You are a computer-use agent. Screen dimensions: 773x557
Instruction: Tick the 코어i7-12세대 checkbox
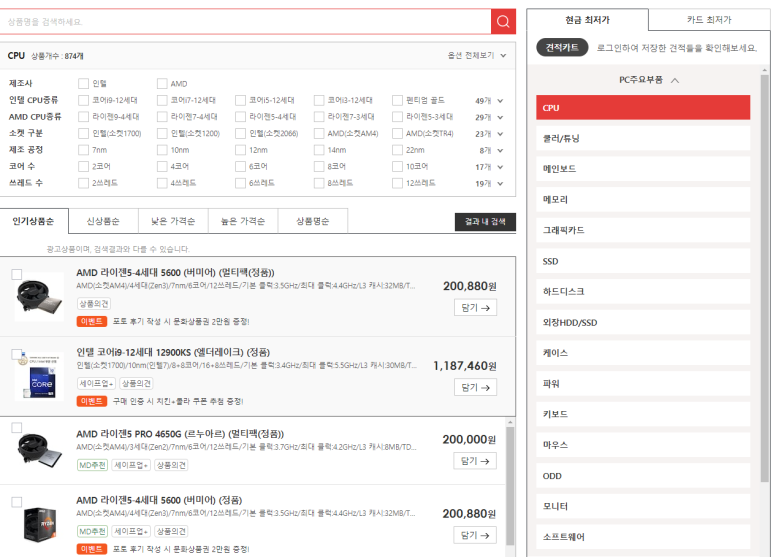pyautogui.click(x=162, y=100)
